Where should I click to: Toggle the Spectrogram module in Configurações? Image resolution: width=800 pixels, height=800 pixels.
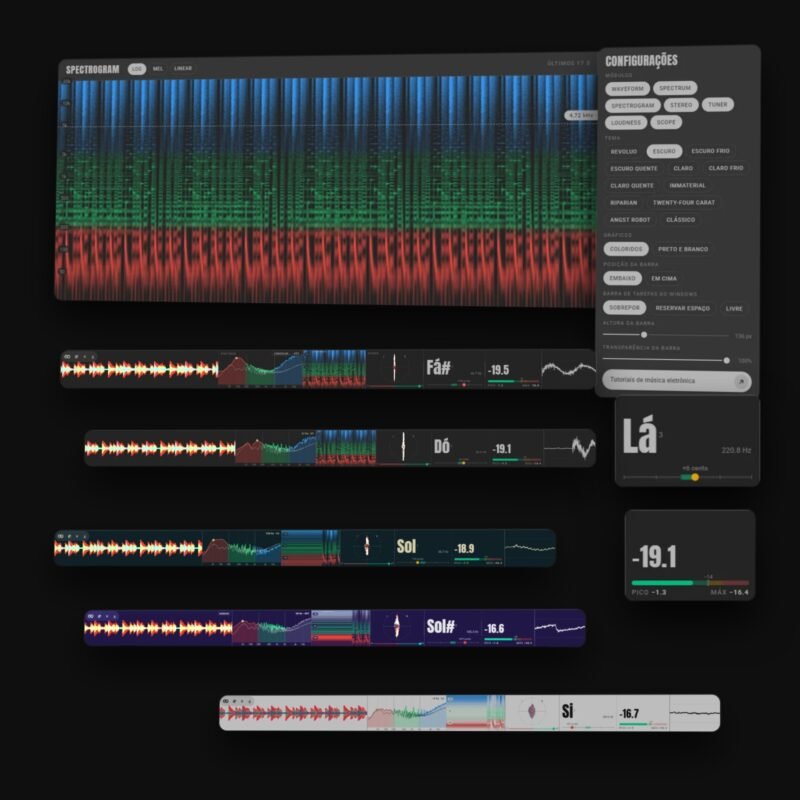pos(633,106)
